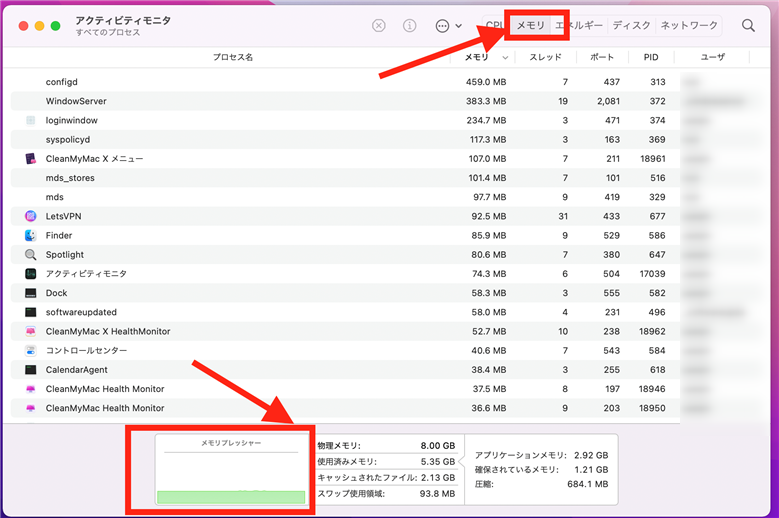The width and height of the screenshot is (779, 518).
Task: Click the yellow minimize window button
Action: pos(39,26)
